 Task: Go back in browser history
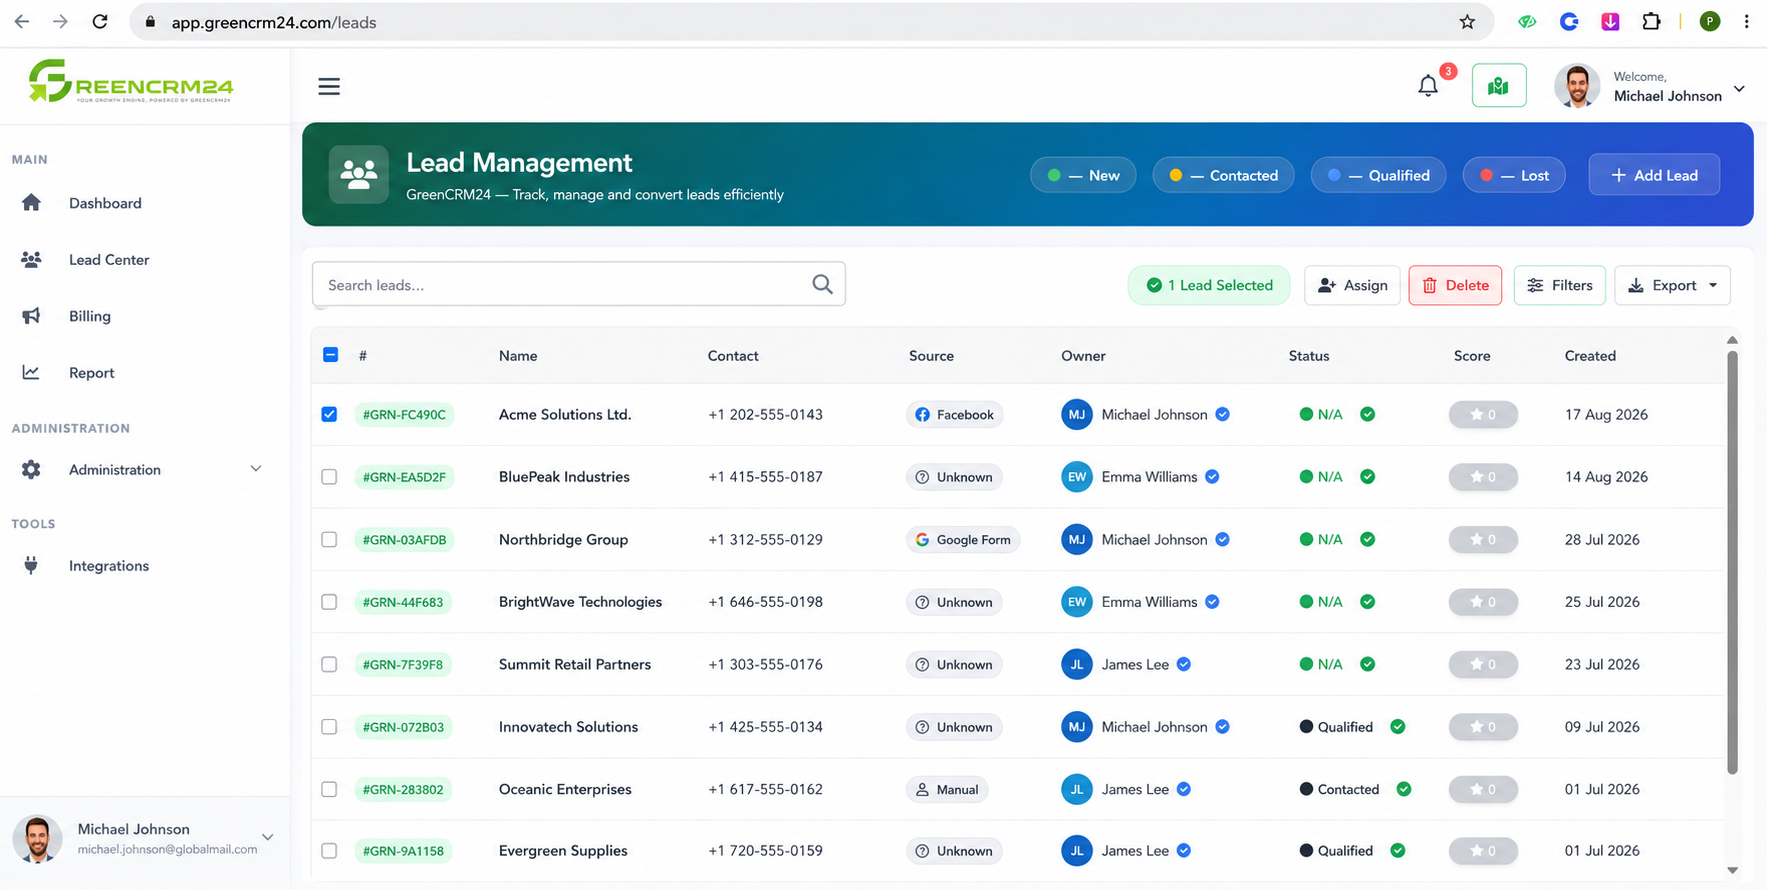(22, 22)
